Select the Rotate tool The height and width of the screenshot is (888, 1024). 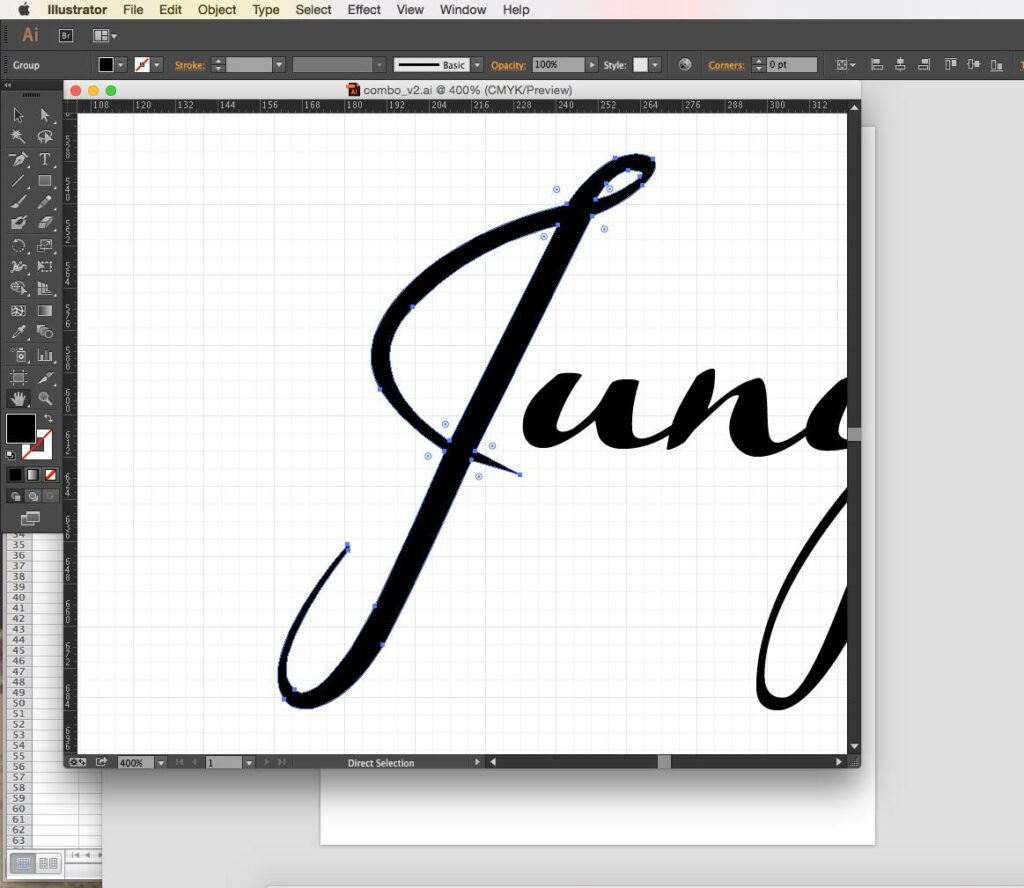pos(18,246)
